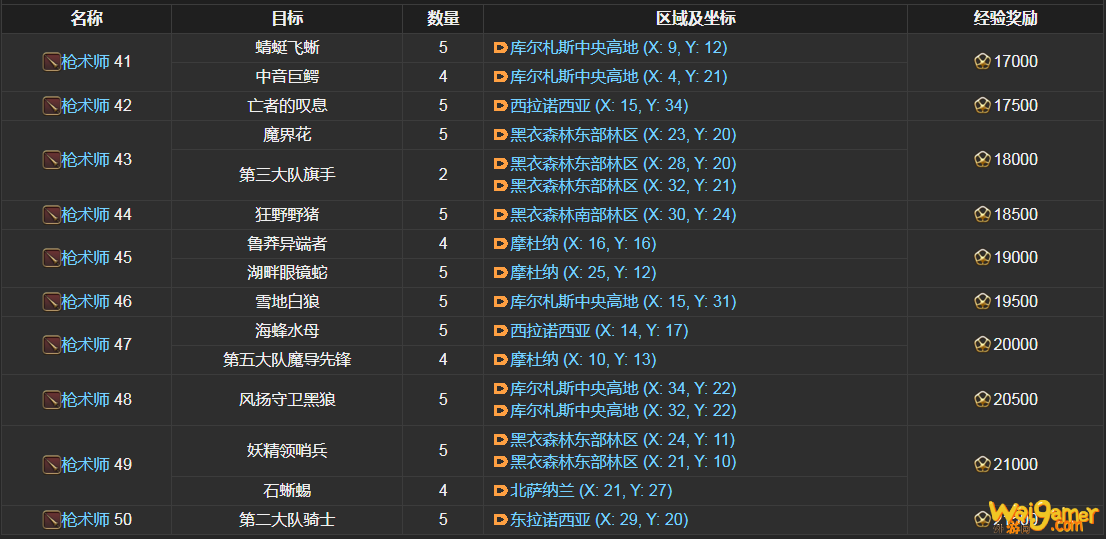
Task: Select the target 魔界花
Action: tap(287, 135)
